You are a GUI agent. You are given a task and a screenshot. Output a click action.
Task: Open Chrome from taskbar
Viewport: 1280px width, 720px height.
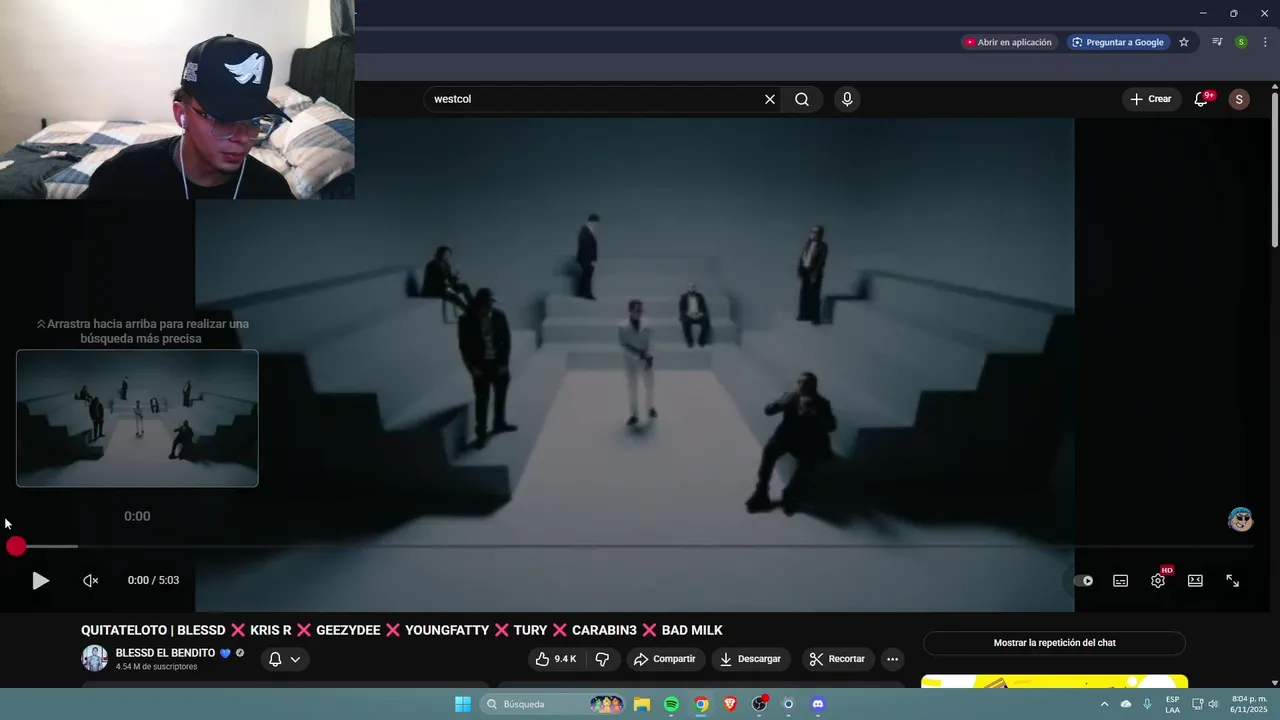[x=701, y=704]
